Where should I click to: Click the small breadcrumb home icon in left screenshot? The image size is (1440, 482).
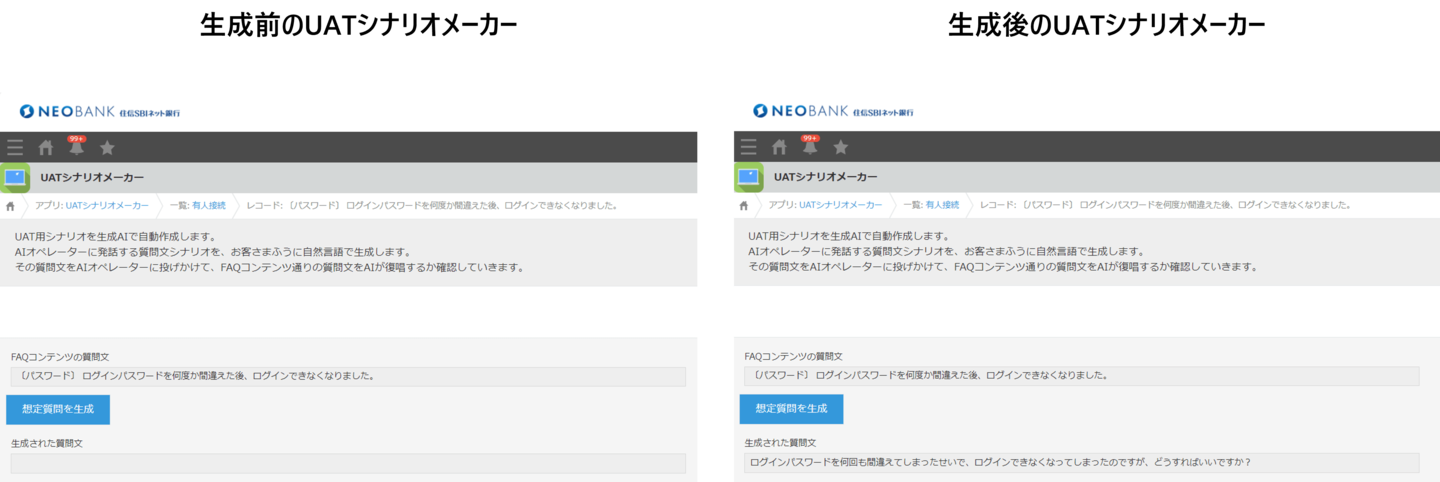pos(10,205)
